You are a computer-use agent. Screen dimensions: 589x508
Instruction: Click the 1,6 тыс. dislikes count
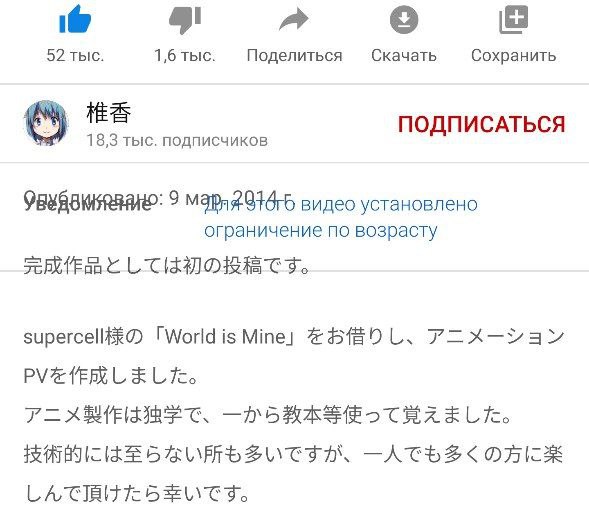(x=185, y=55)
